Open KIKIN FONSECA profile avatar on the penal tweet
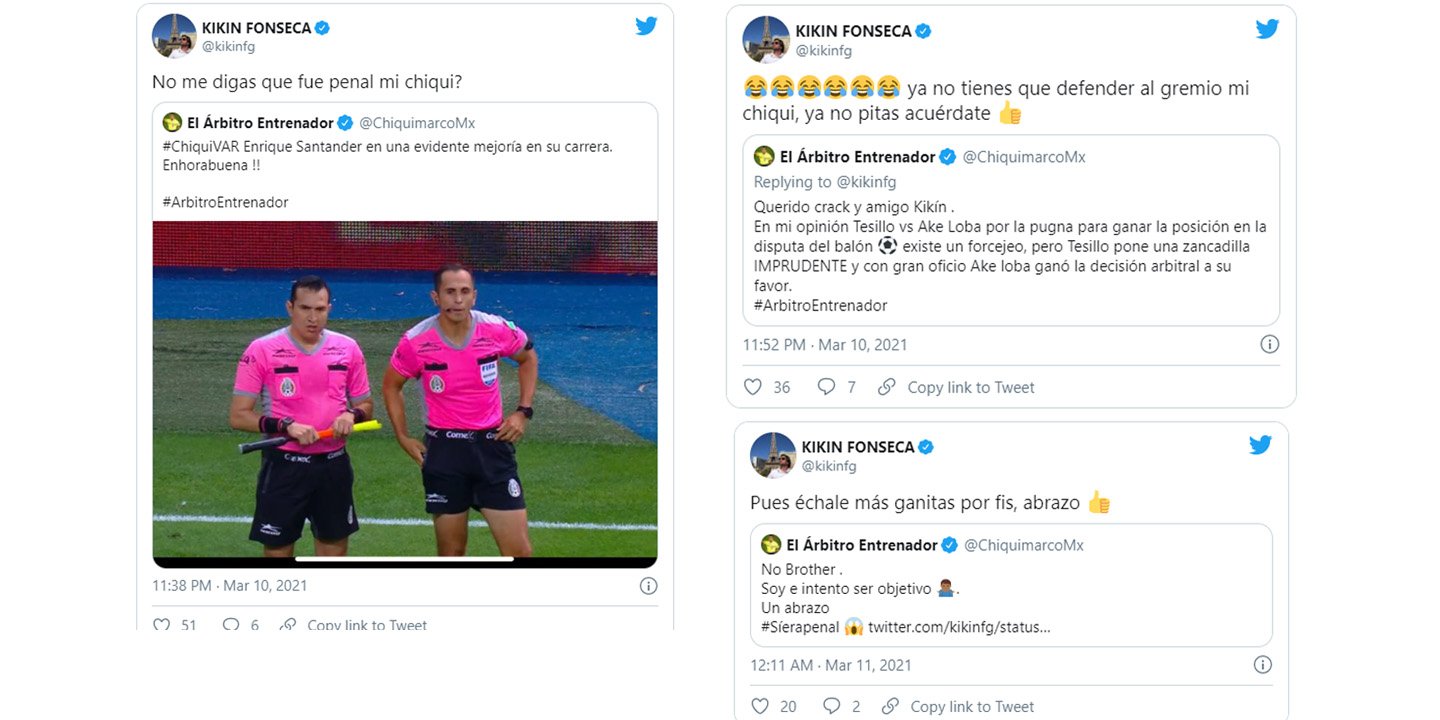This screenshot has width=1440, height=720. (x=174, y=36)
